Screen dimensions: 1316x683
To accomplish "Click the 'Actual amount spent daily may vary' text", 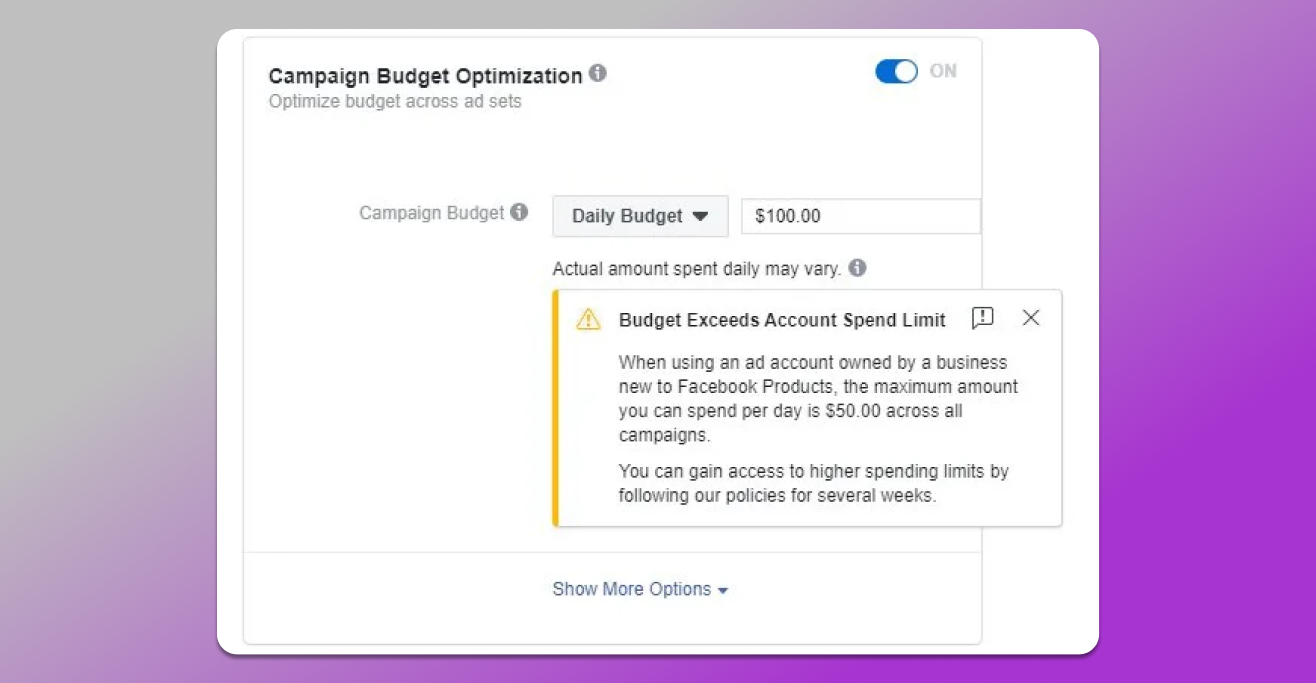I will tap(697, 269).
